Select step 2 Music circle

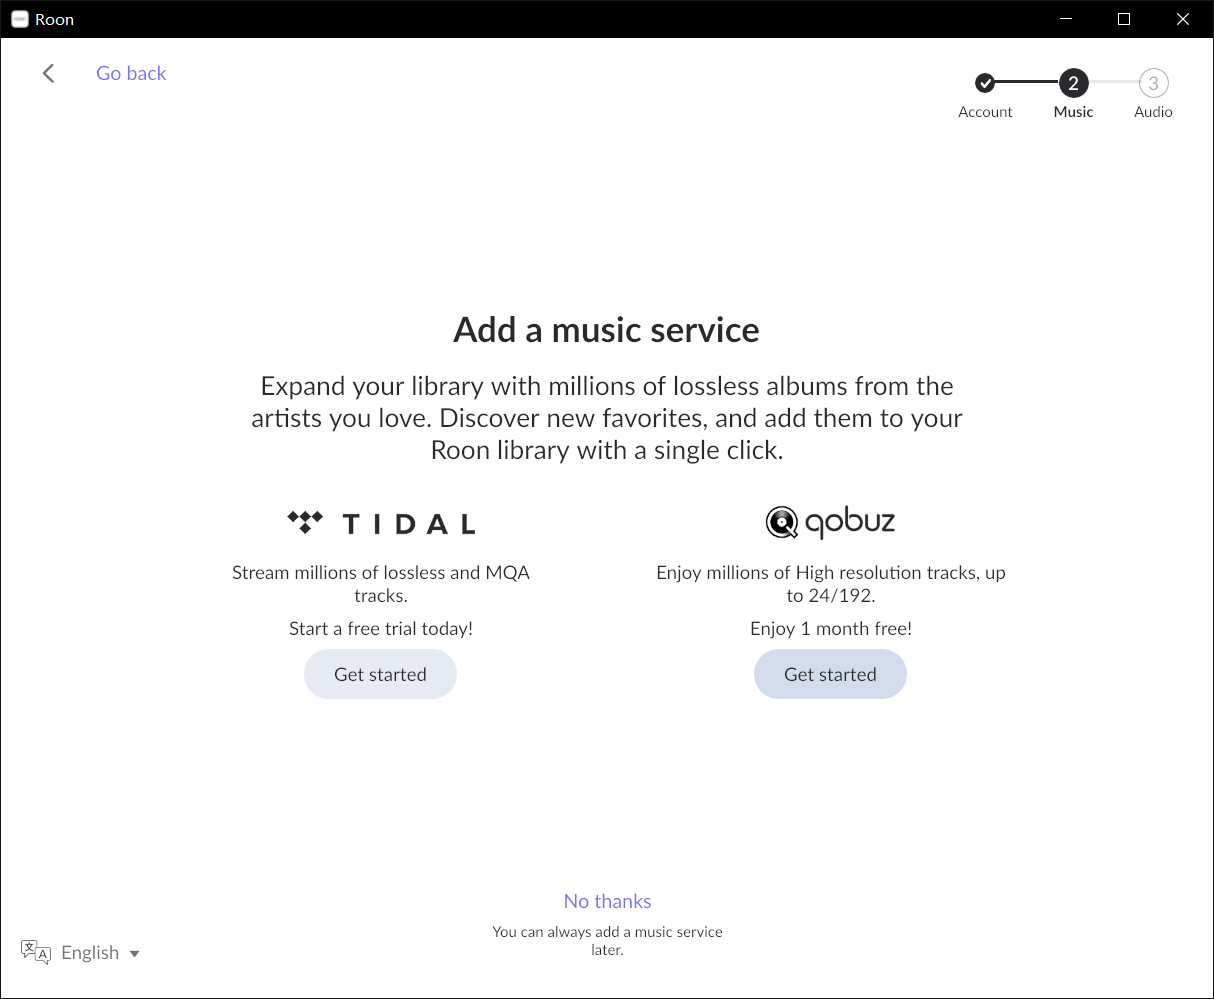(x=1073, y=83)
